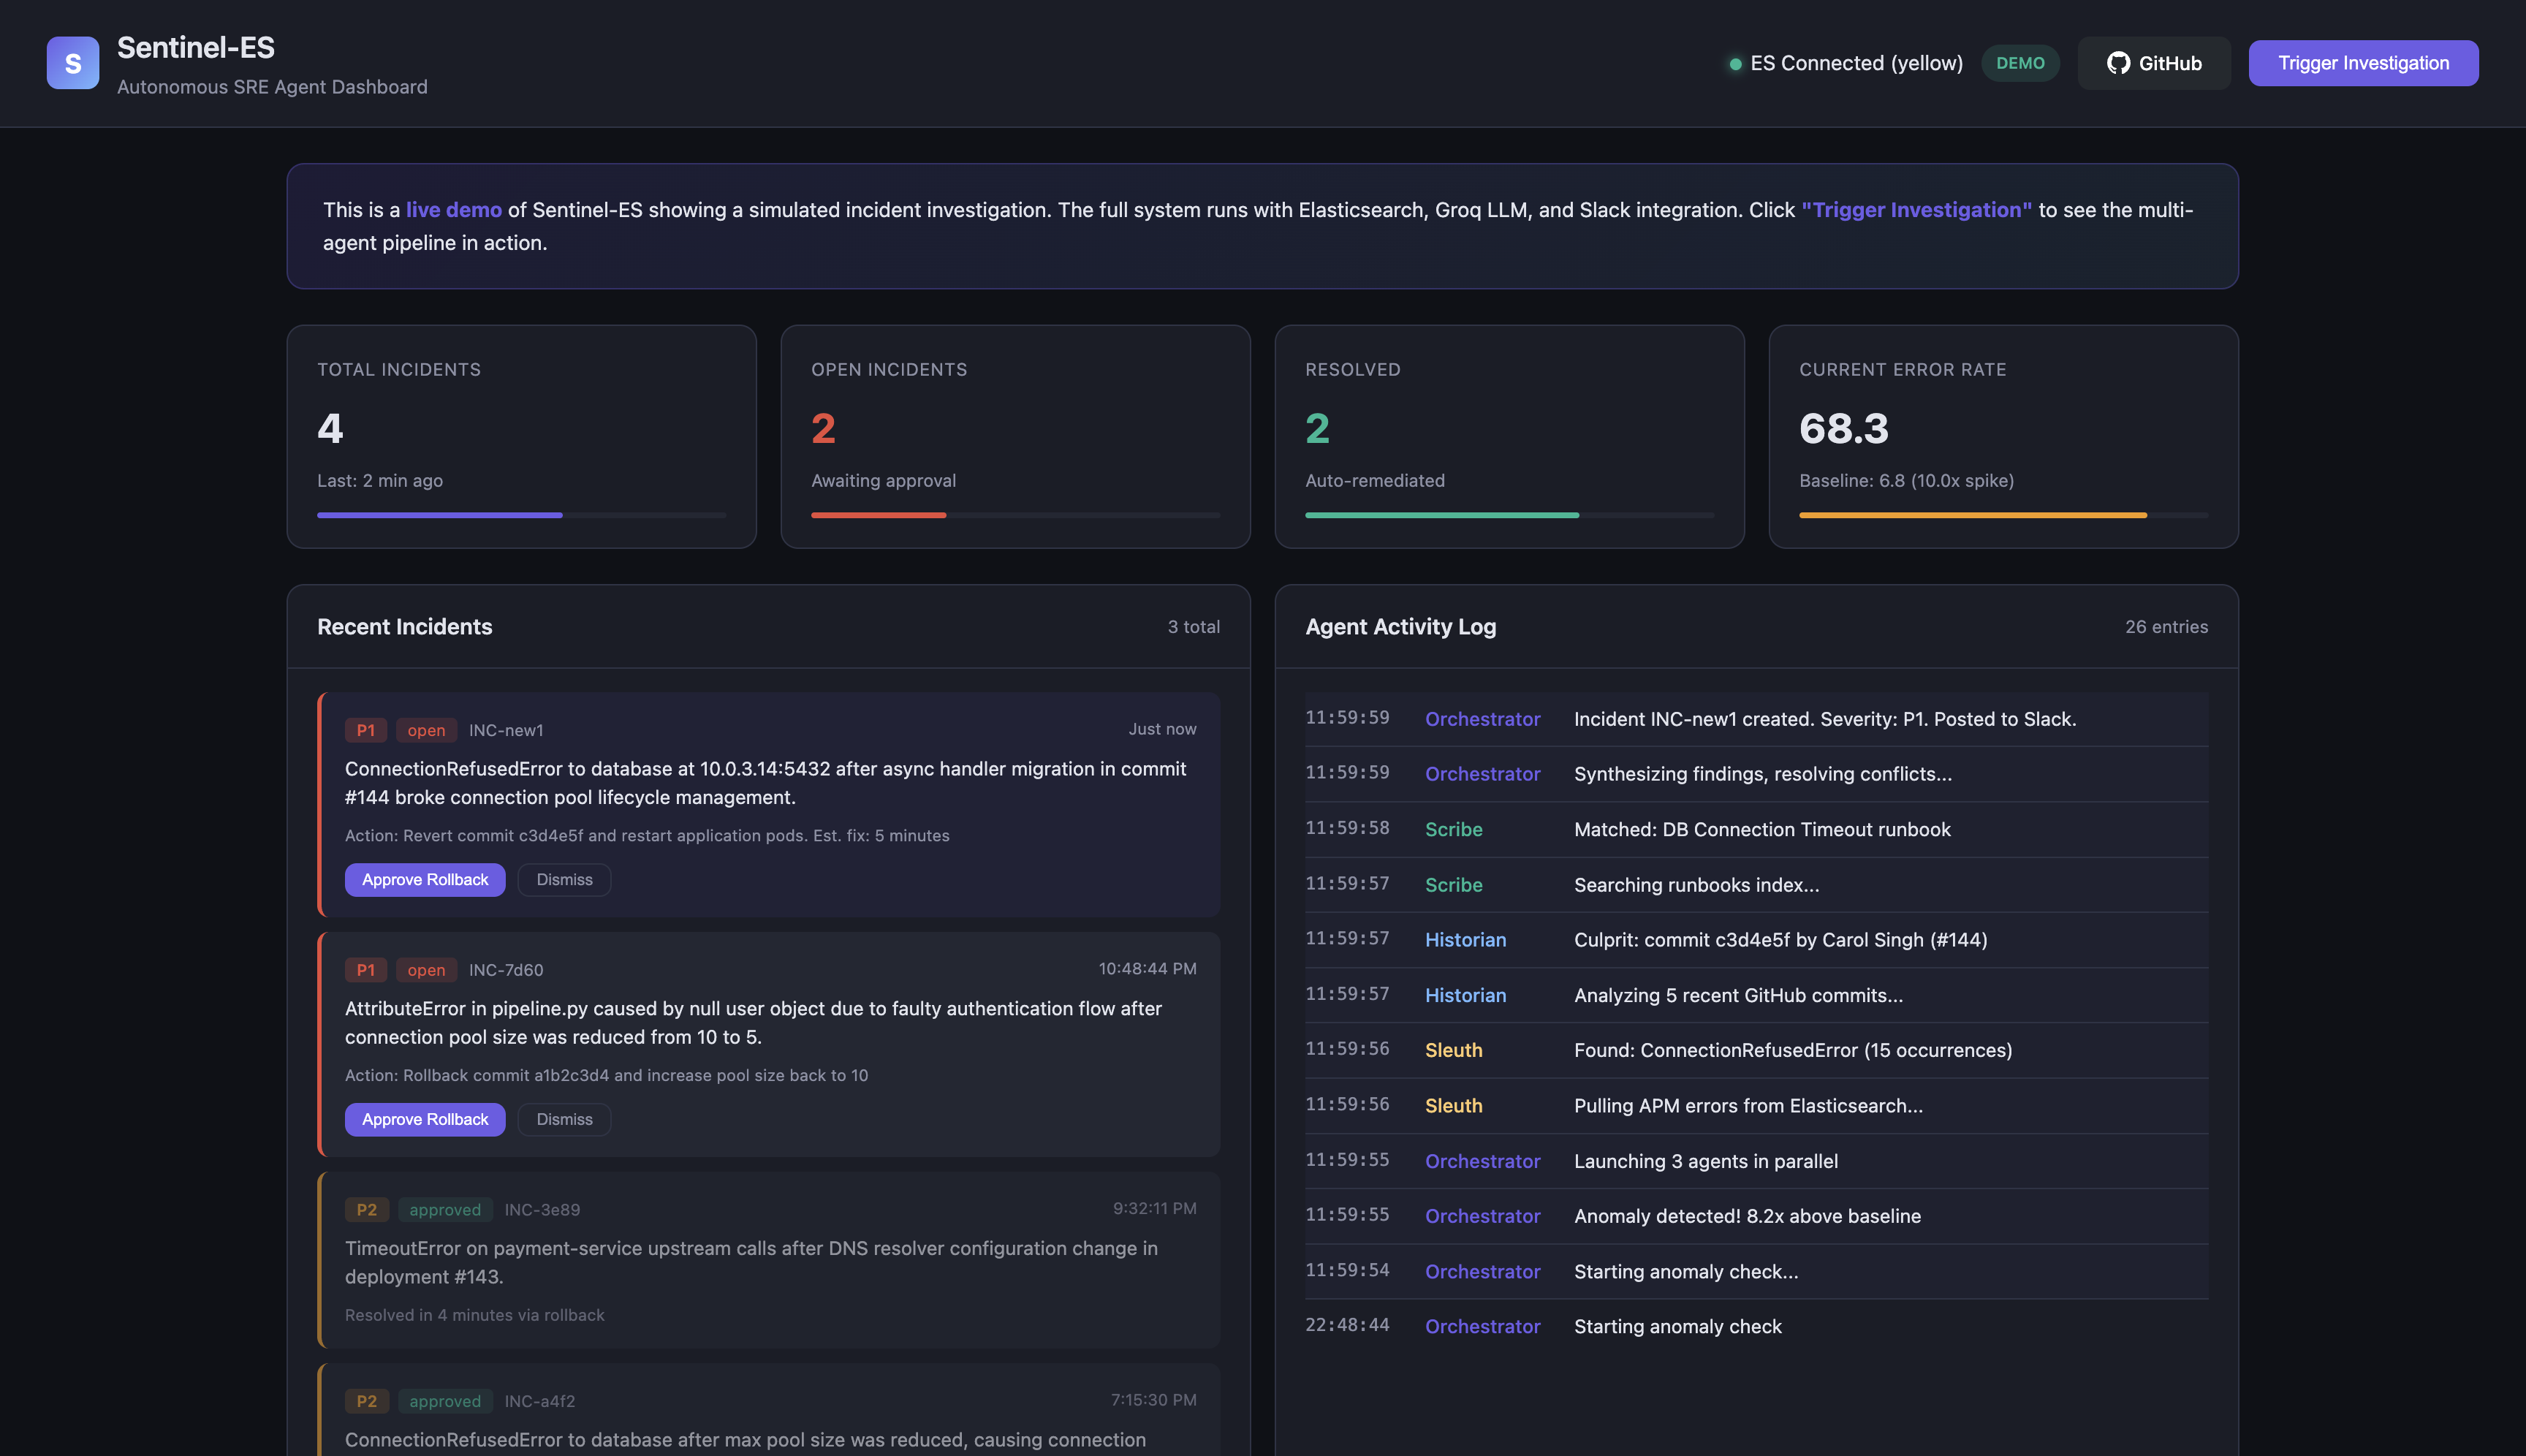Dismiss incident INC-7d60
The image size is (2526, 1456).
pos(564,1119)
